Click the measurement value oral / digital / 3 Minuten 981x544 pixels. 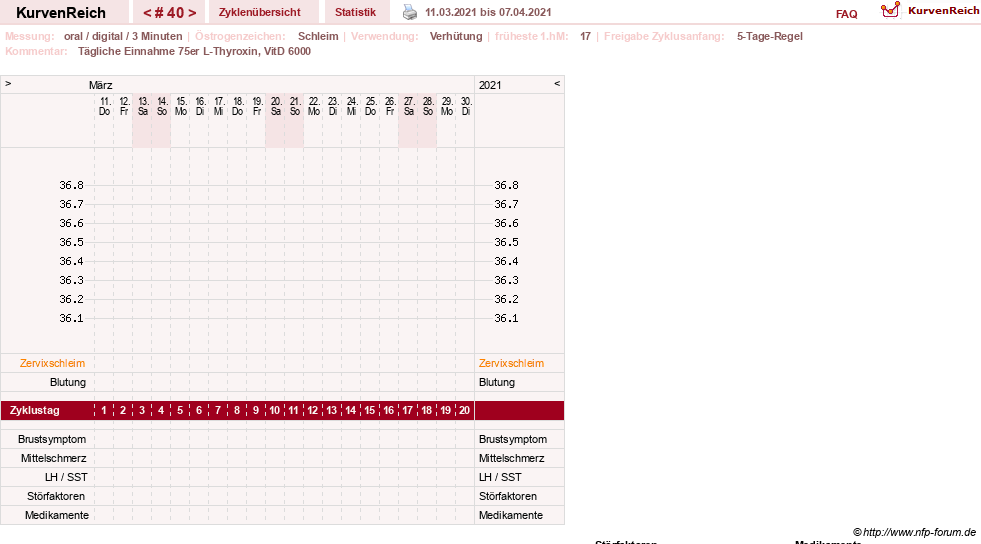point(123,36)
